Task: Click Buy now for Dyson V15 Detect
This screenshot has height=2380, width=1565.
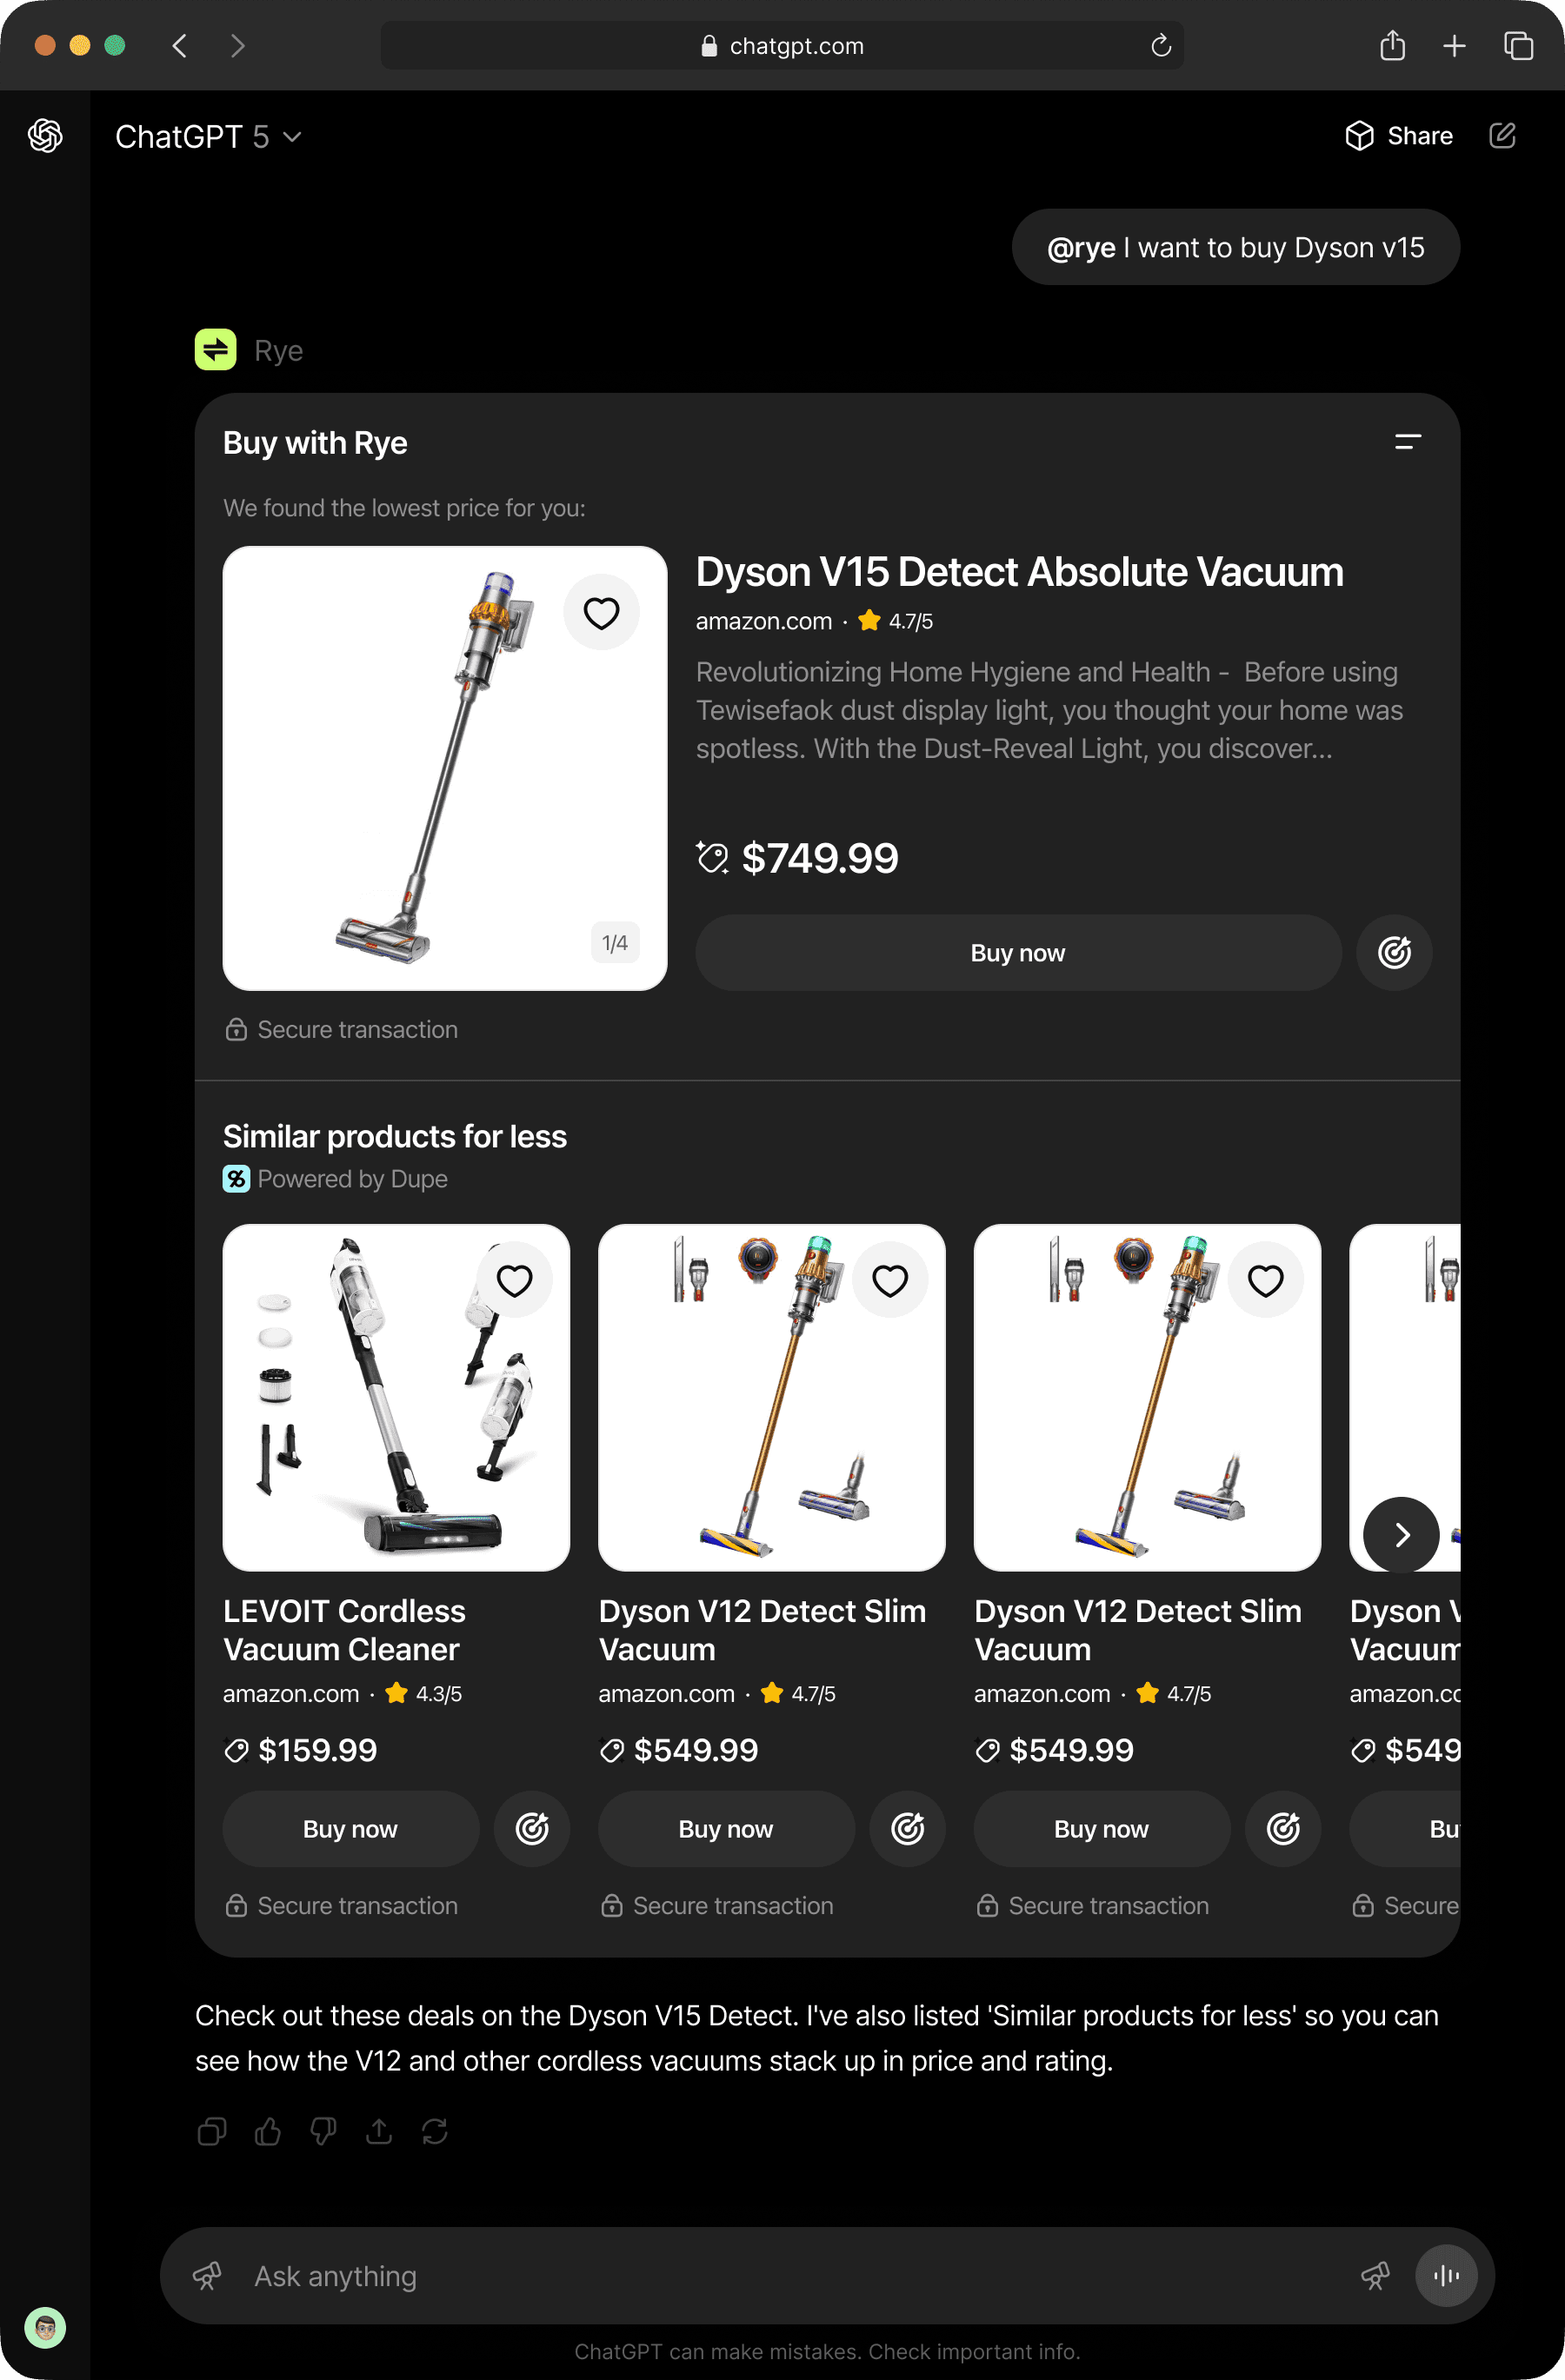Action: coord(1018,952)
